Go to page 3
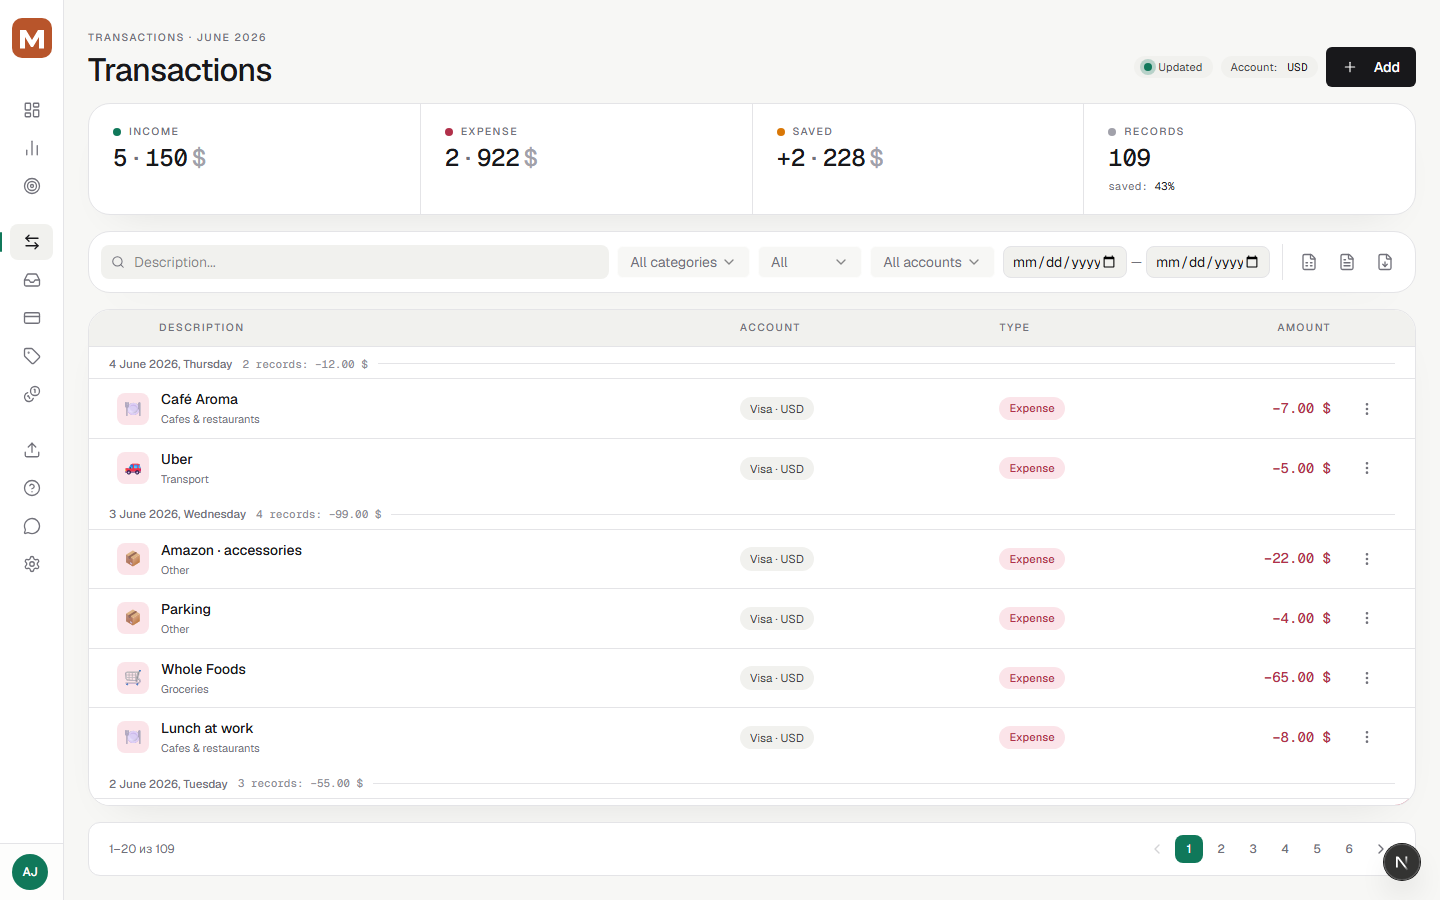The height and width of the screenshot is (900, 1440). coord(1253,849)
